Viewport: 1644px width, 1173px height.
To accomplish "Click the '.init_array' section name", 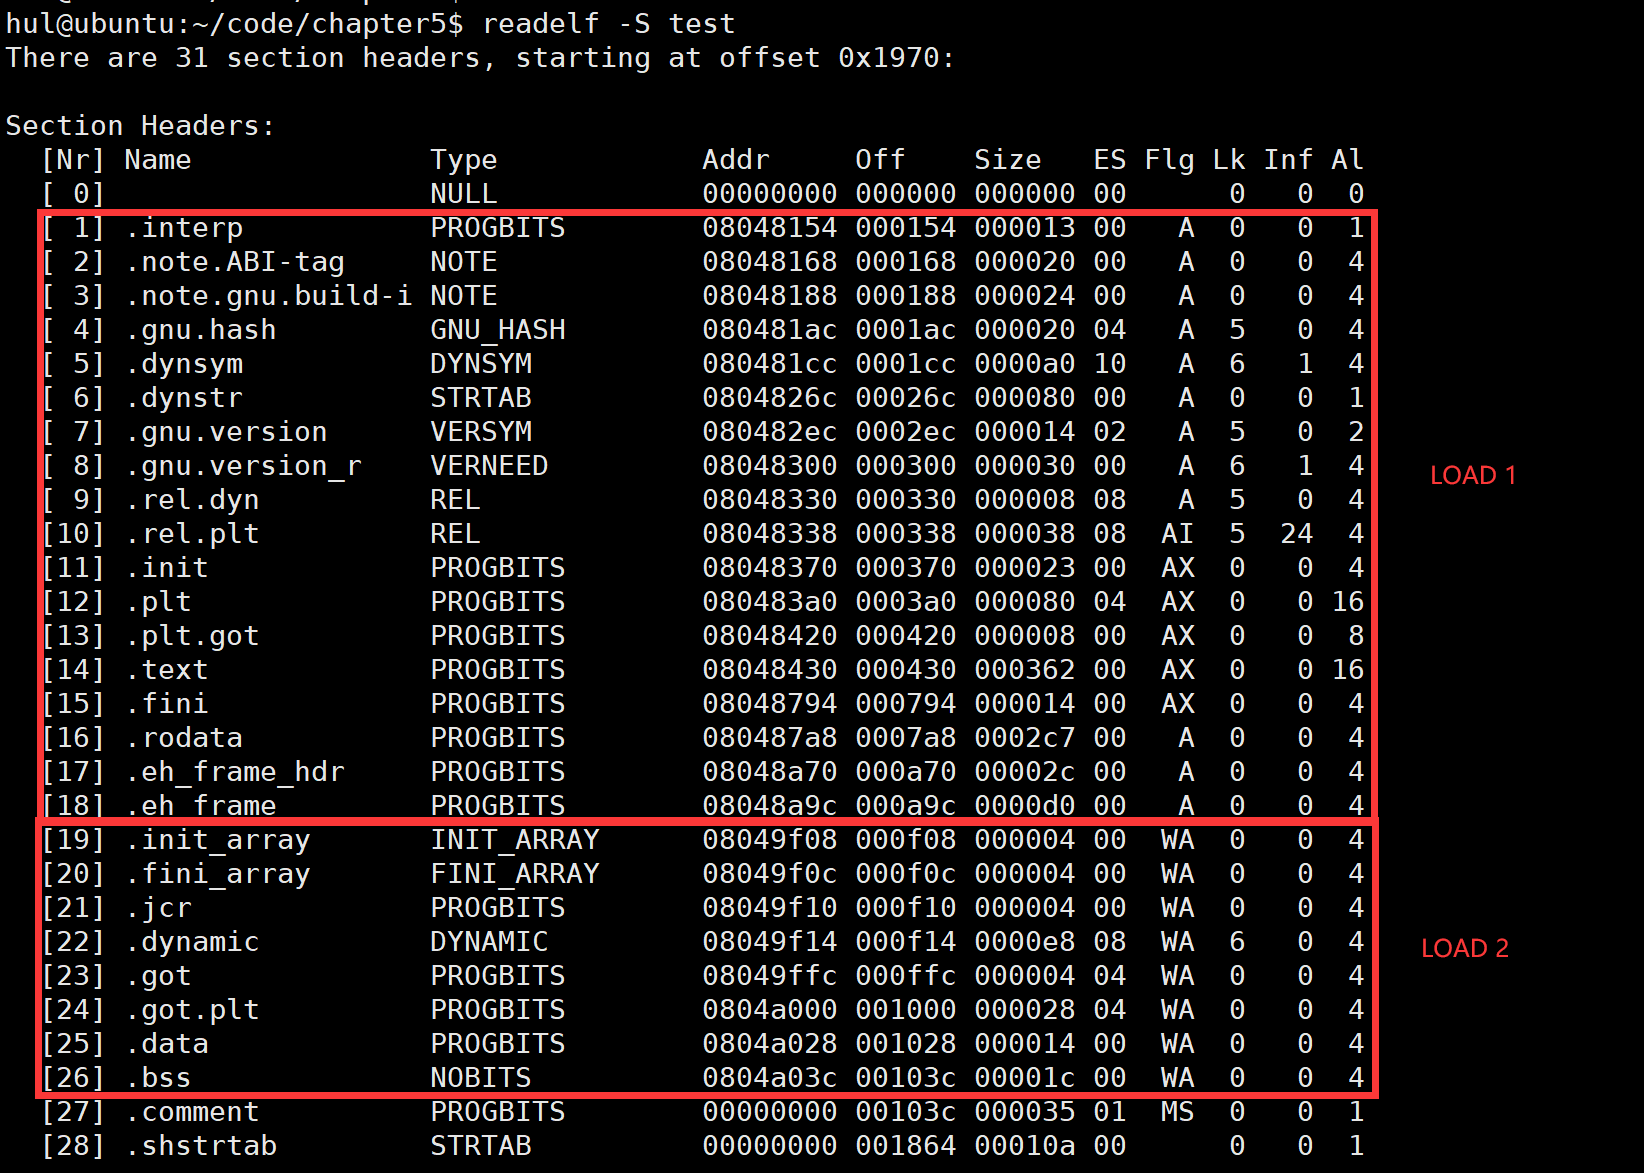I will point(218,840).
